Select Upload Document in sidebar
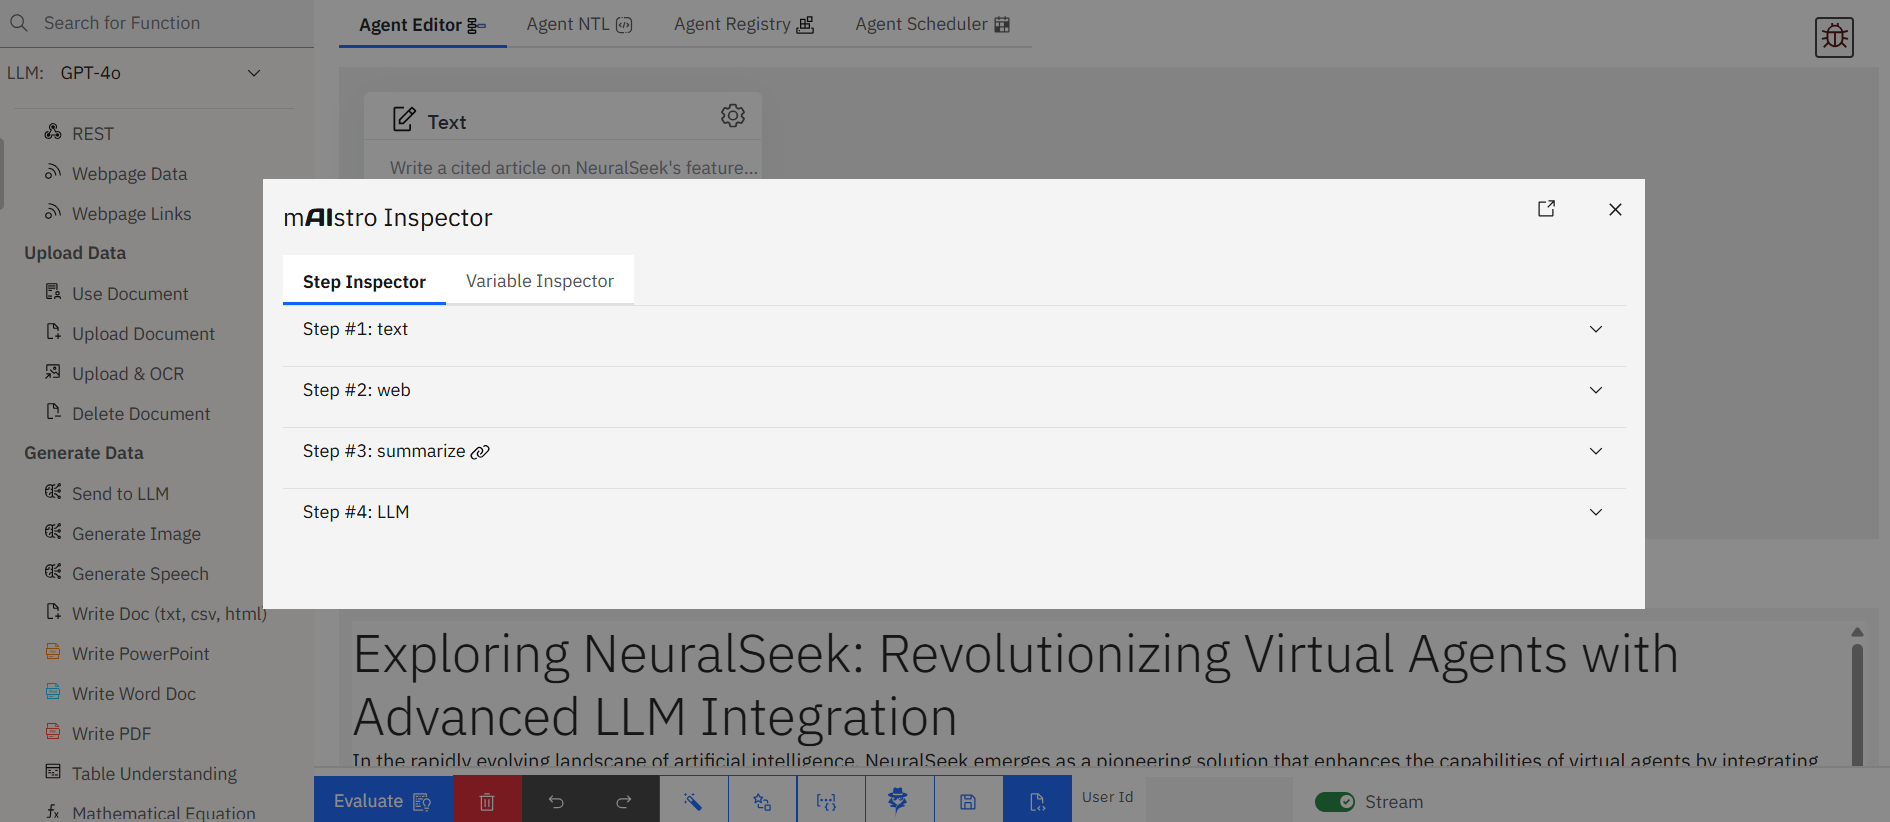The image size is (1890, 822). (143, 333)
